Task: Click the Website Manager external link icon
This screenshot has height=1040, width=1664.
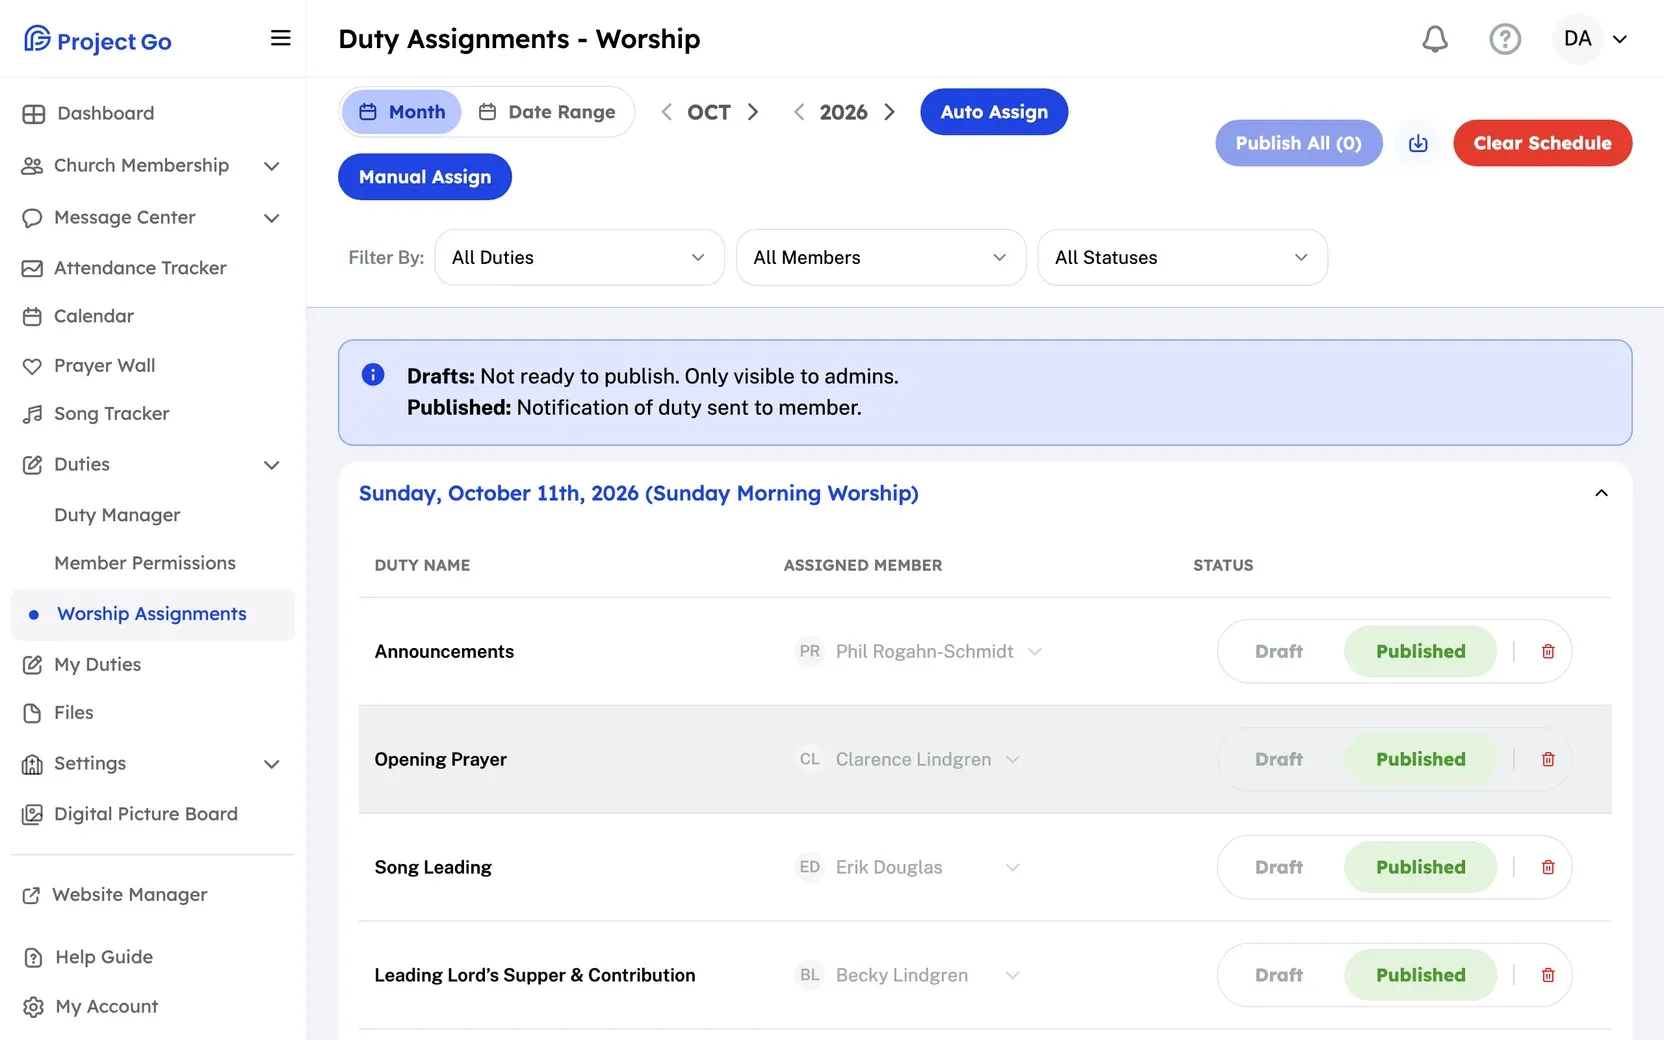Action: [32, 895]
